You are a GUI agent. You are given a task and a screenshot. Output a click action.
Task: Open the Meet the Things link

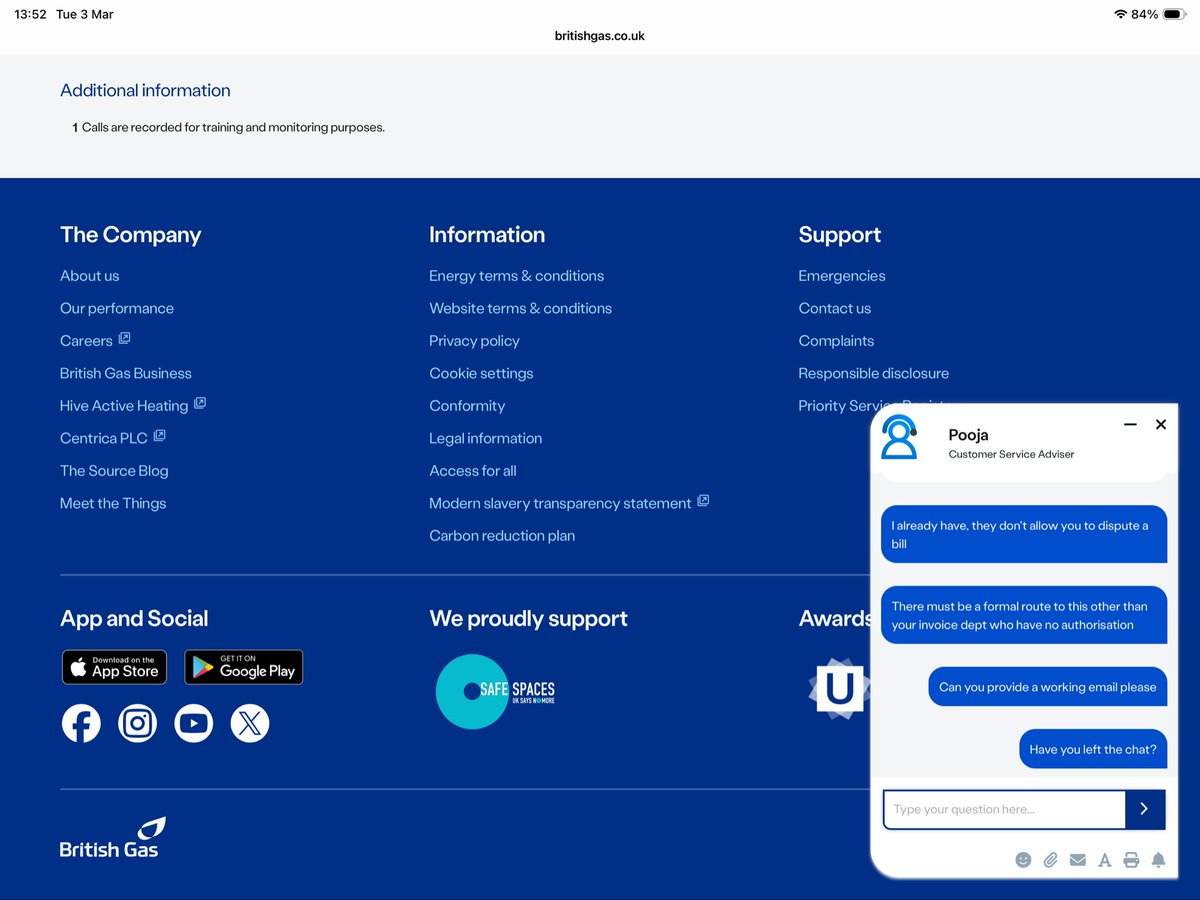click(x=113, y=503)
